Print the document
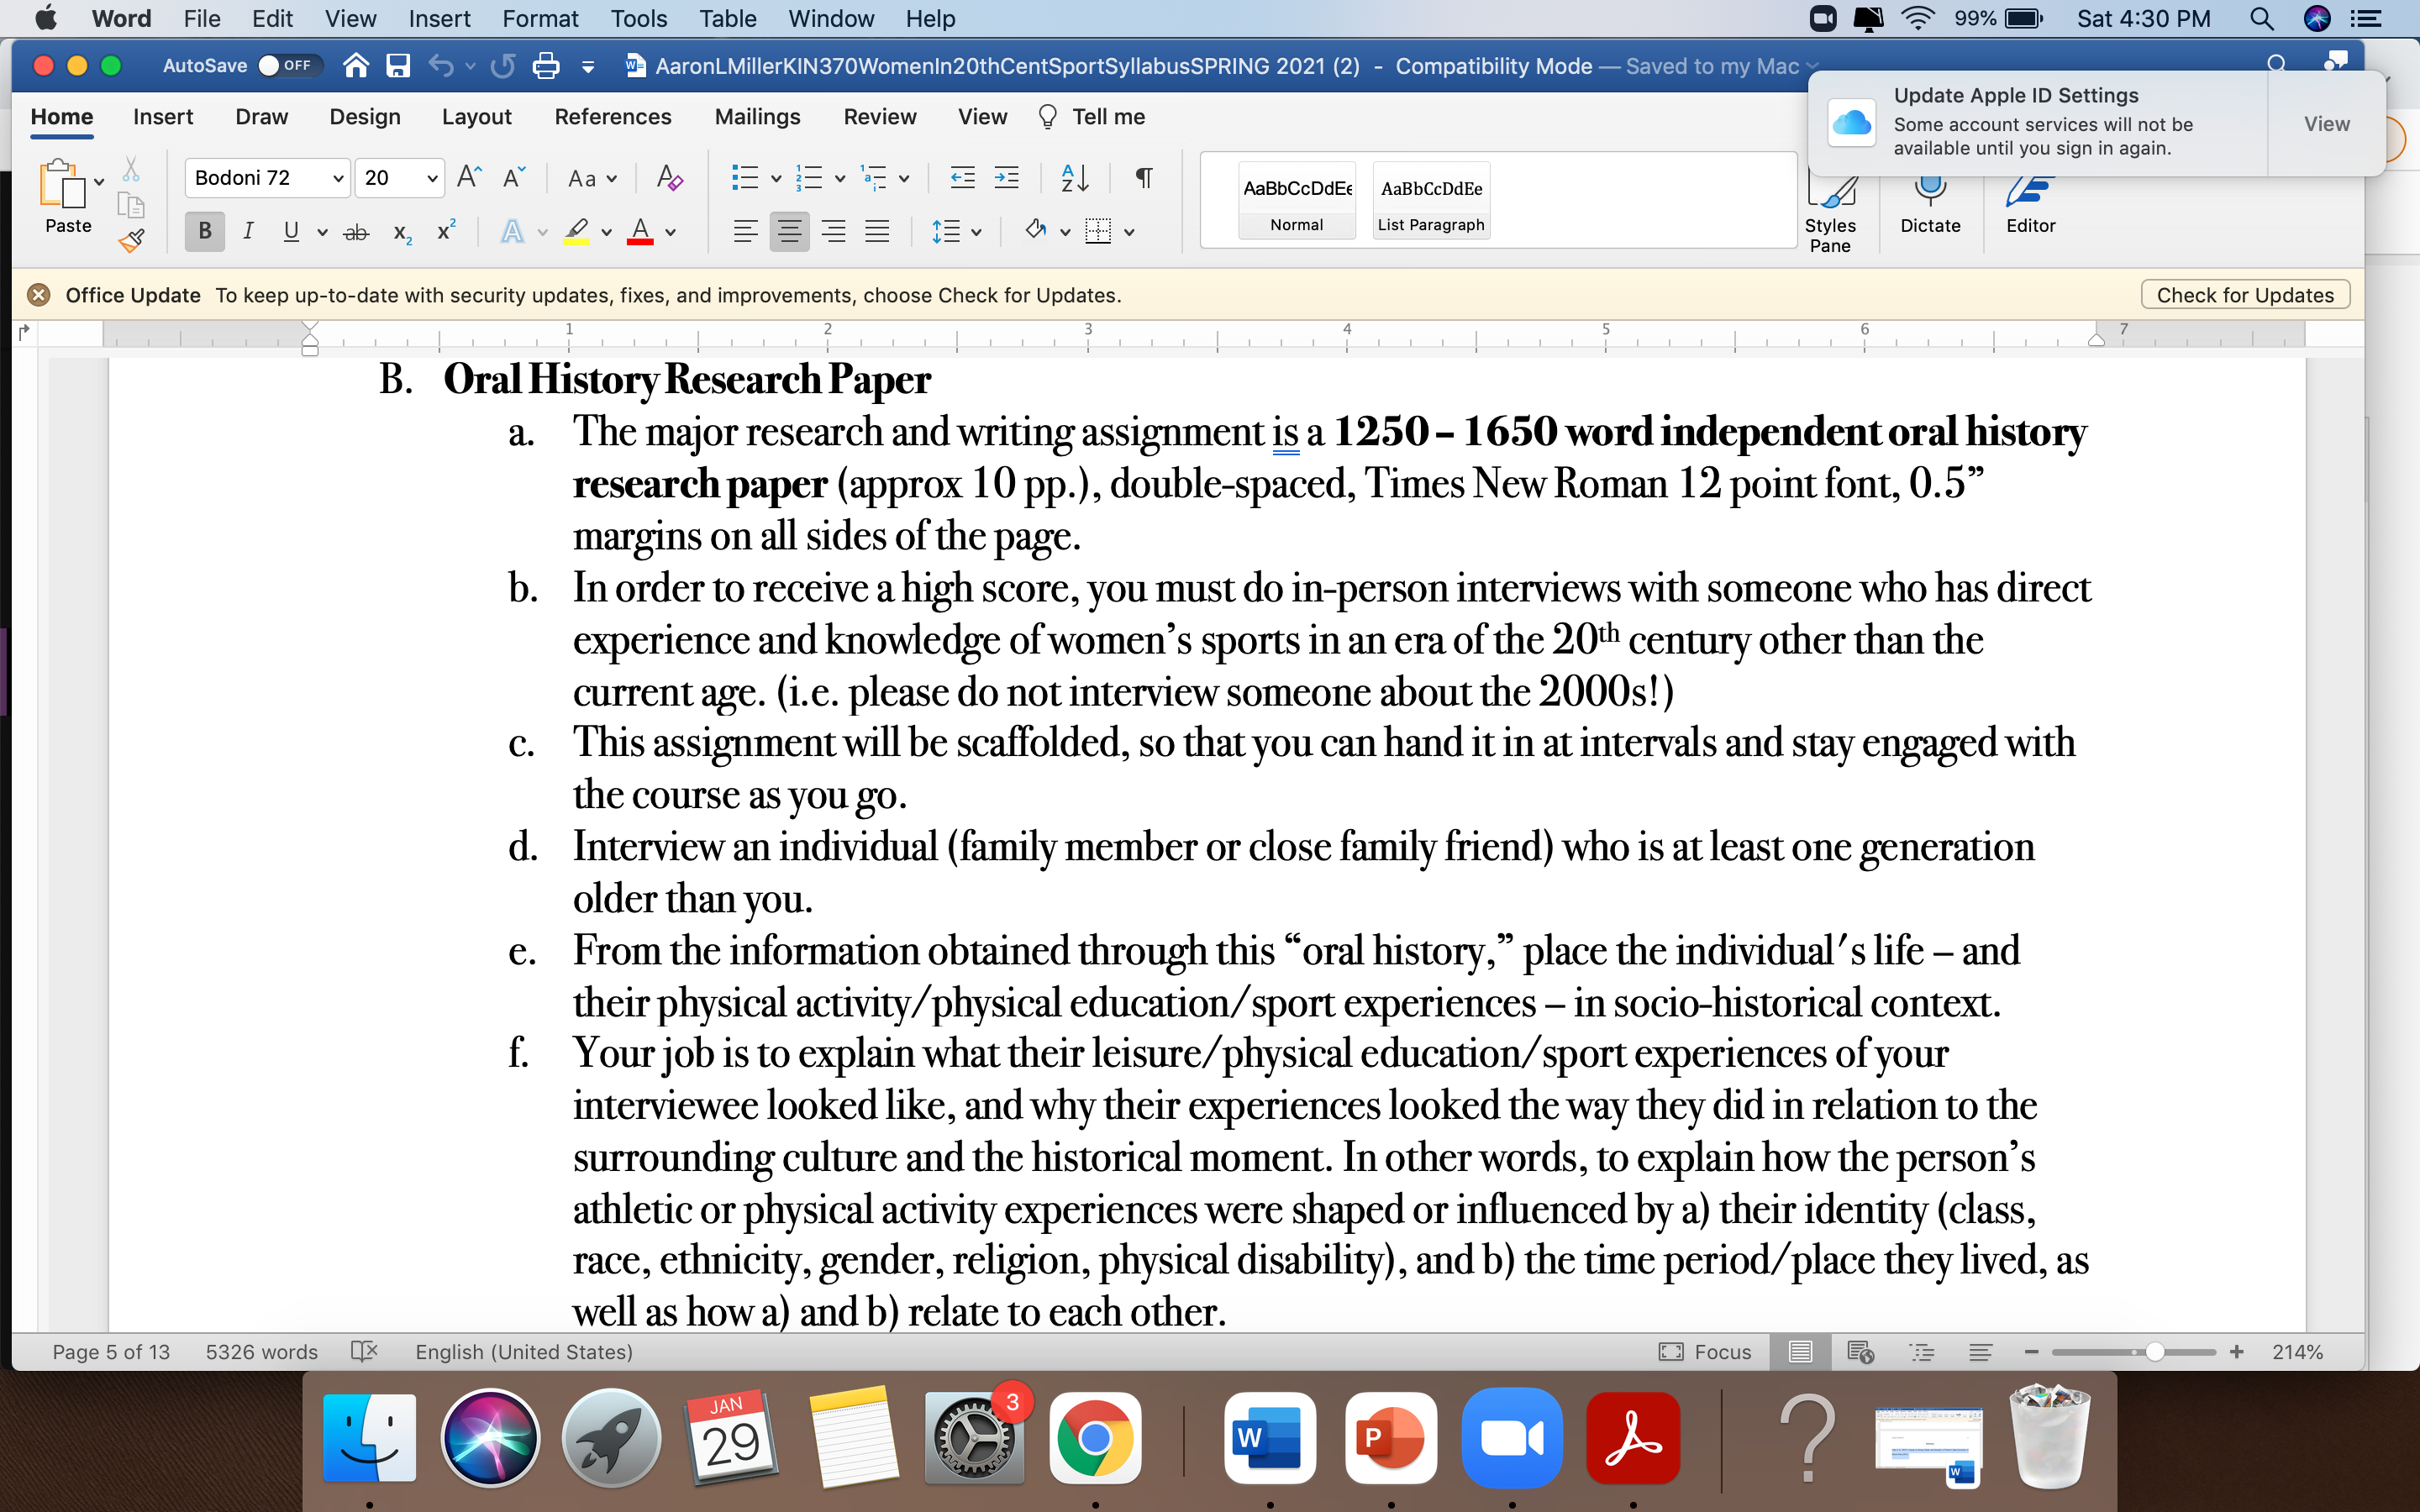 (546, 66)
